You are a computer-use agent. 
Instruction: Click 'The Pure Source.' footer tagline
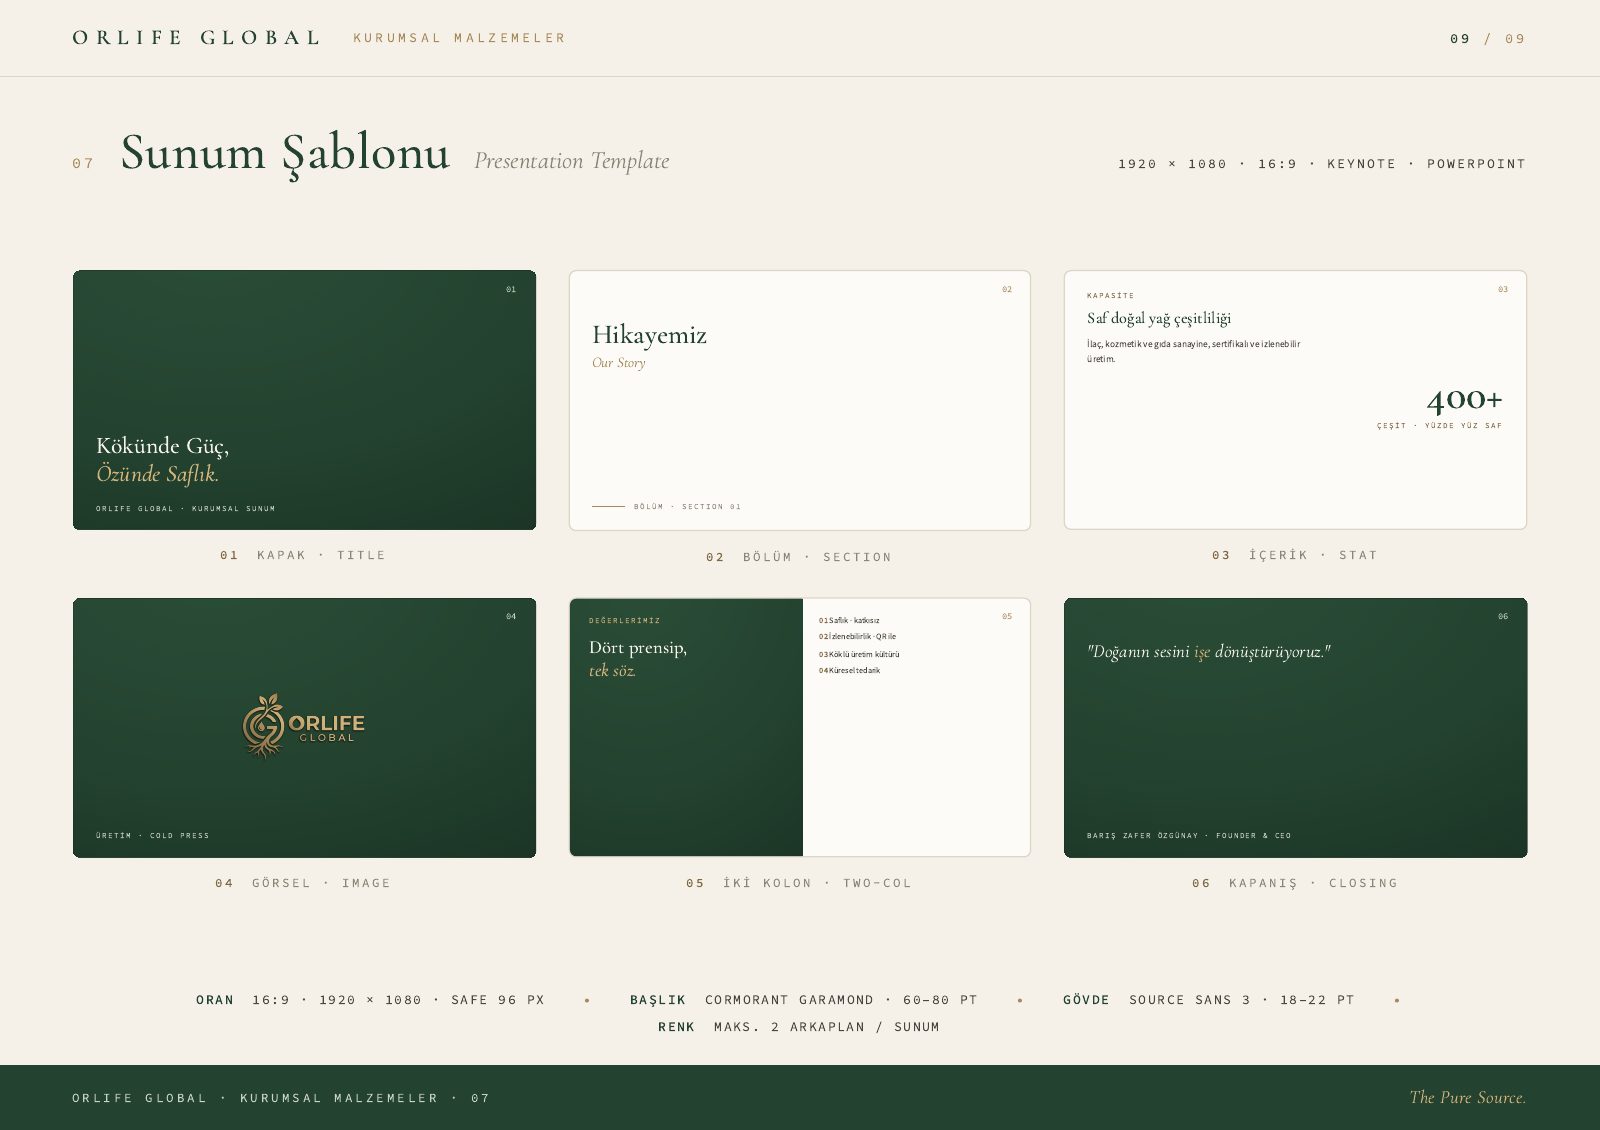1468,1098
